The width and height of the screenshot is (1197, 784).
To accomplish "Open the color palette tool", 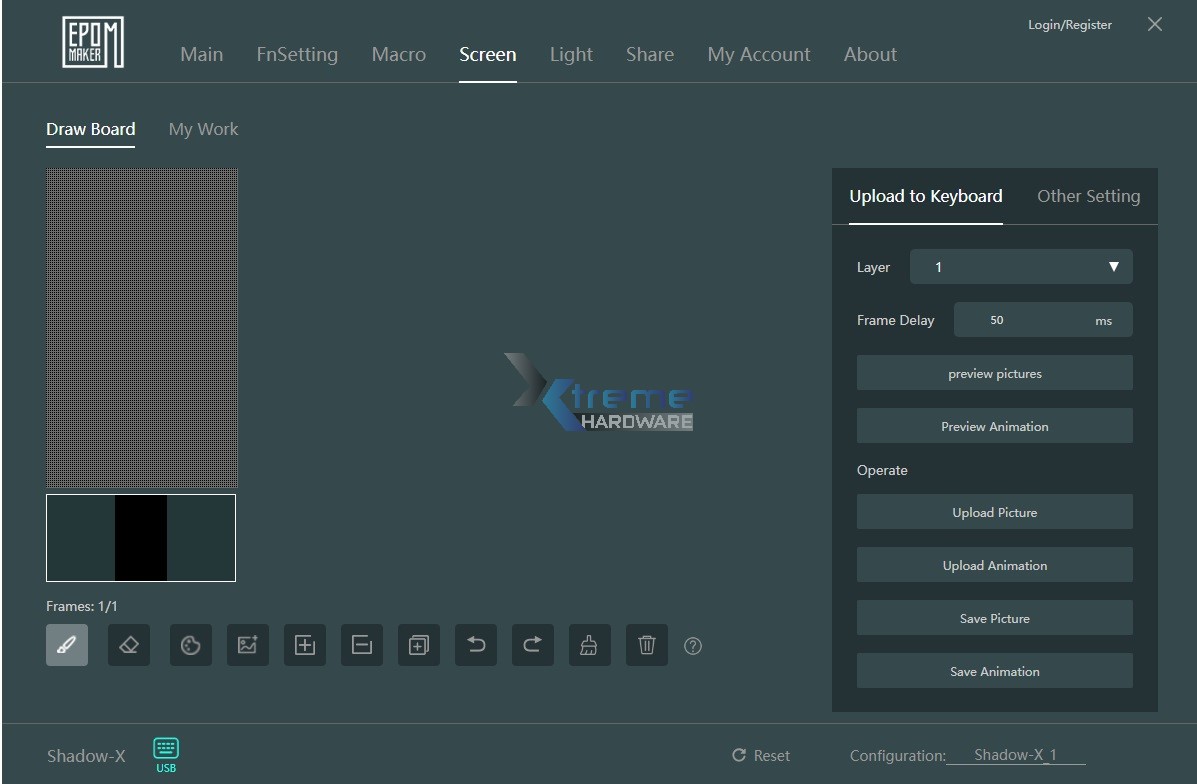I will pos(190,645).
